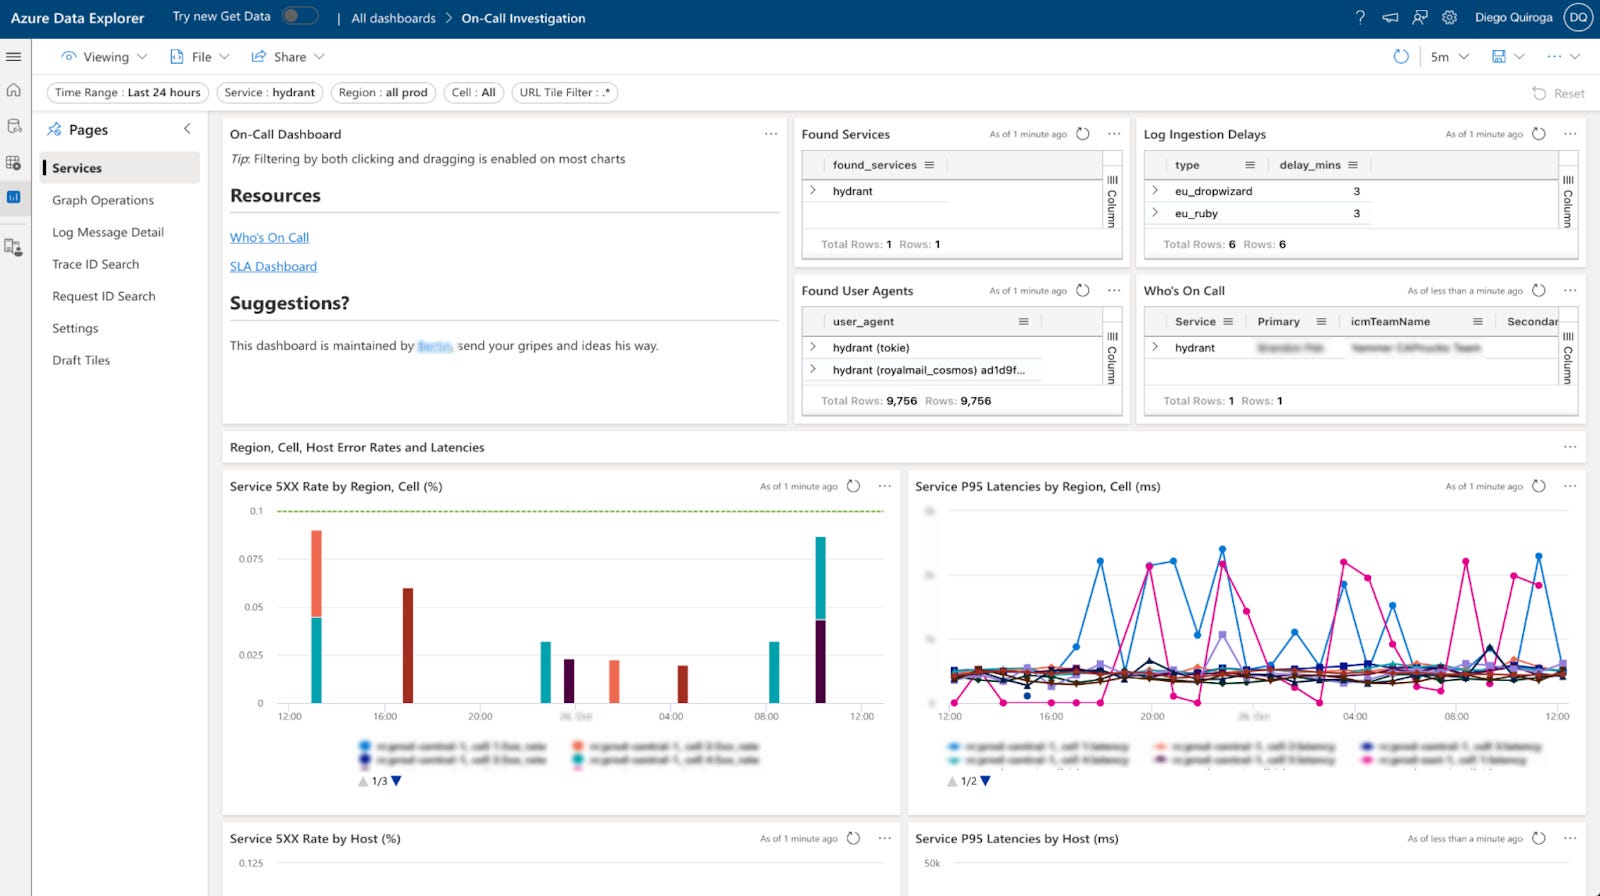Open the Who's On Call link

(269, 237)
